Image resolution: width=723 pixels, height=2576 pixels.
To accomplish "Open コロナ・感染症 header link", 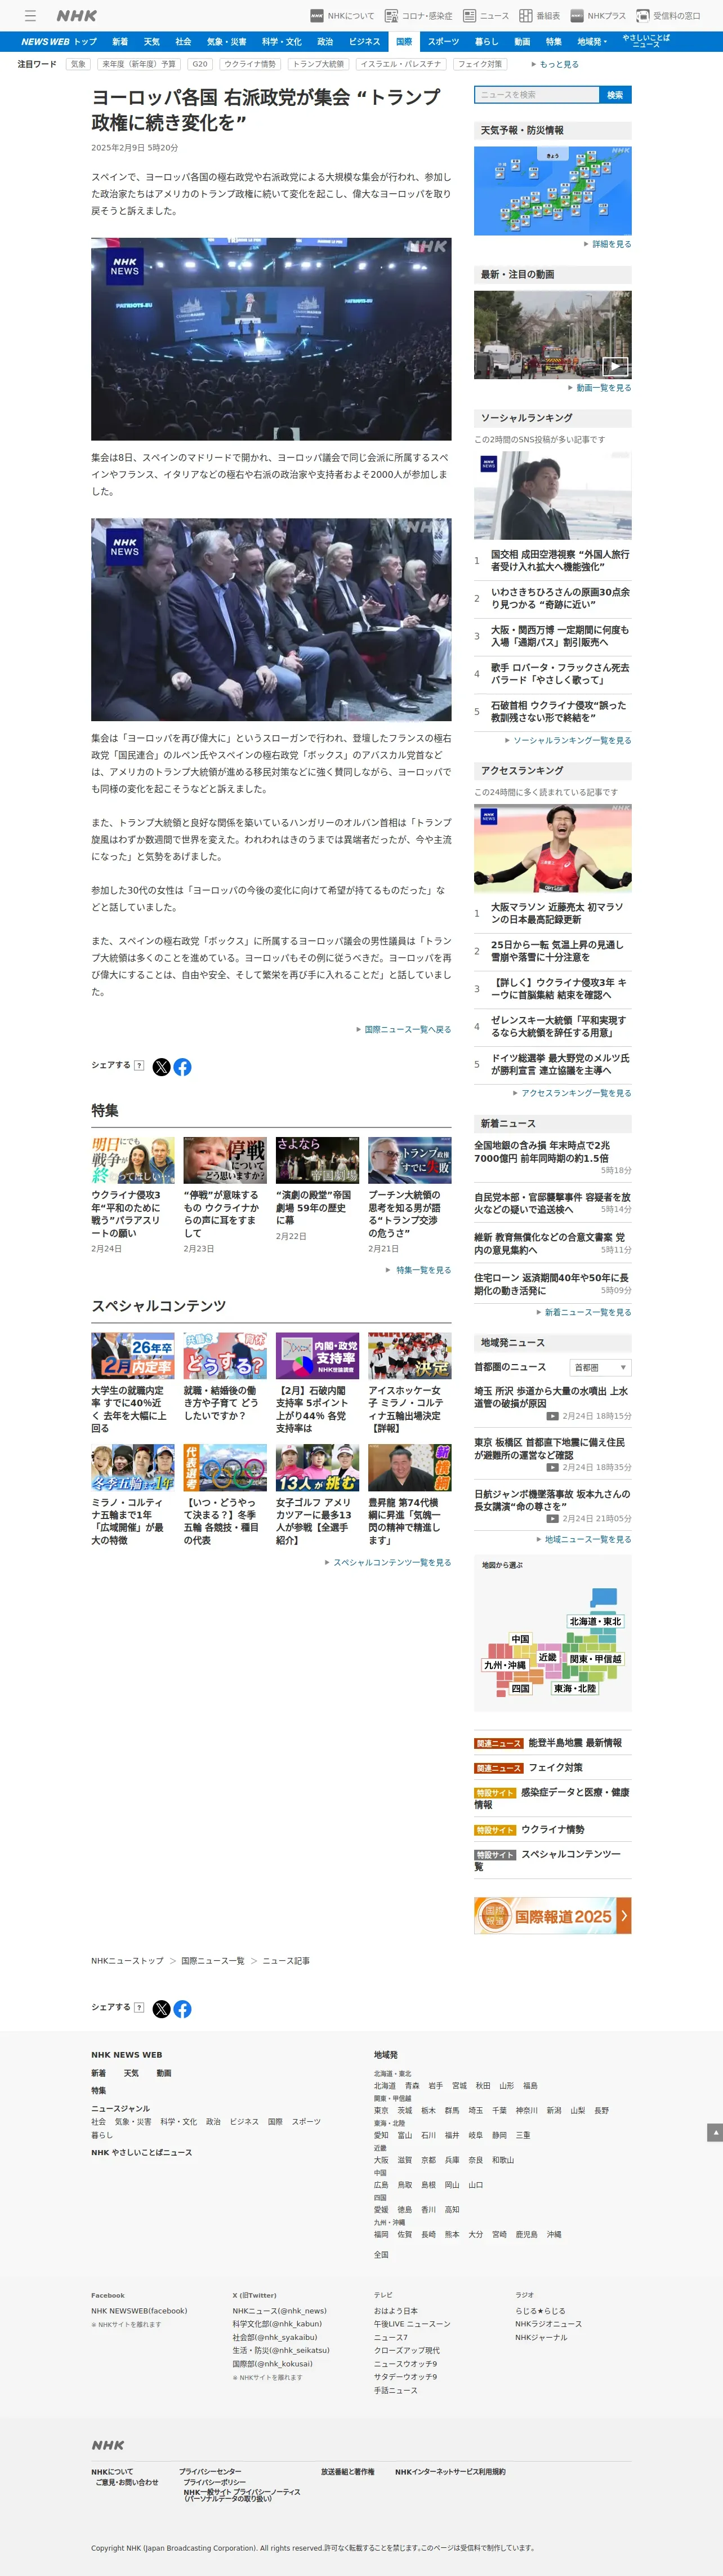I will 418,16.
